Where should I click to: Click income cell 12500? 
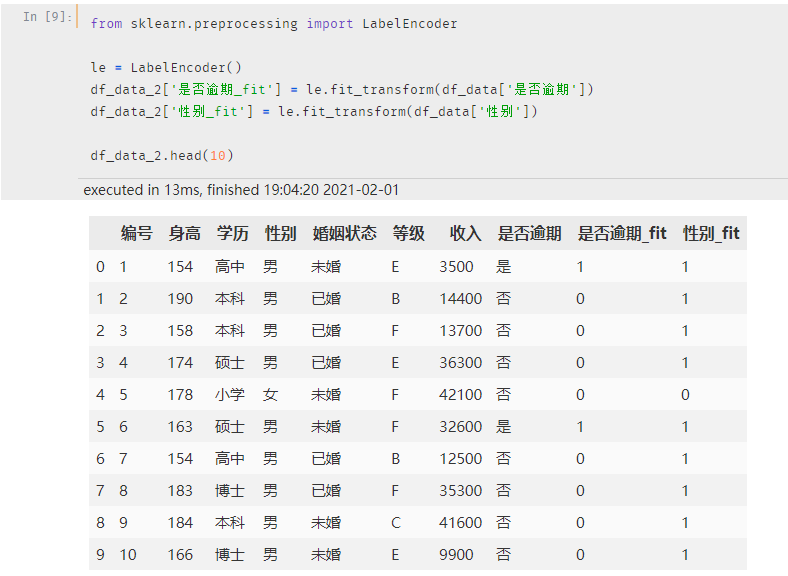click(460, 458)
